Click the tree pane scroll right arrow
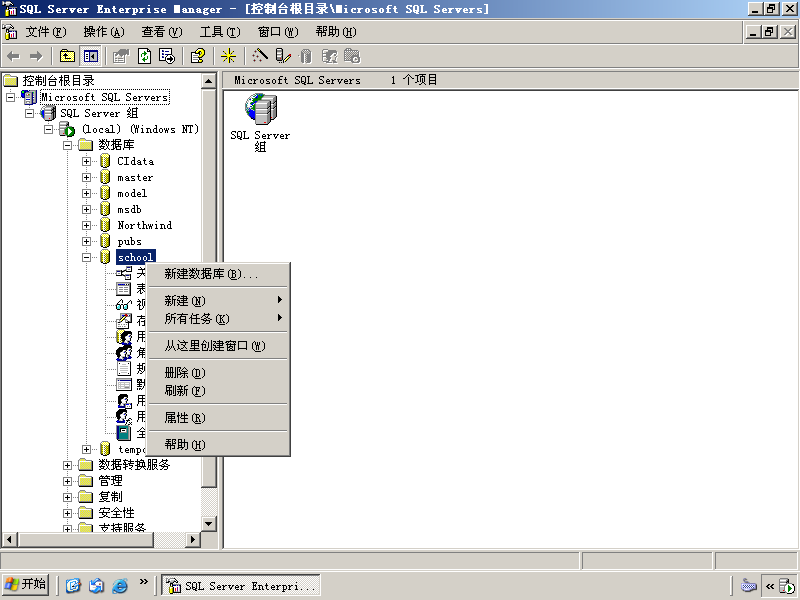The height and width of the screenshot is (600, 800). pos(192,539)
